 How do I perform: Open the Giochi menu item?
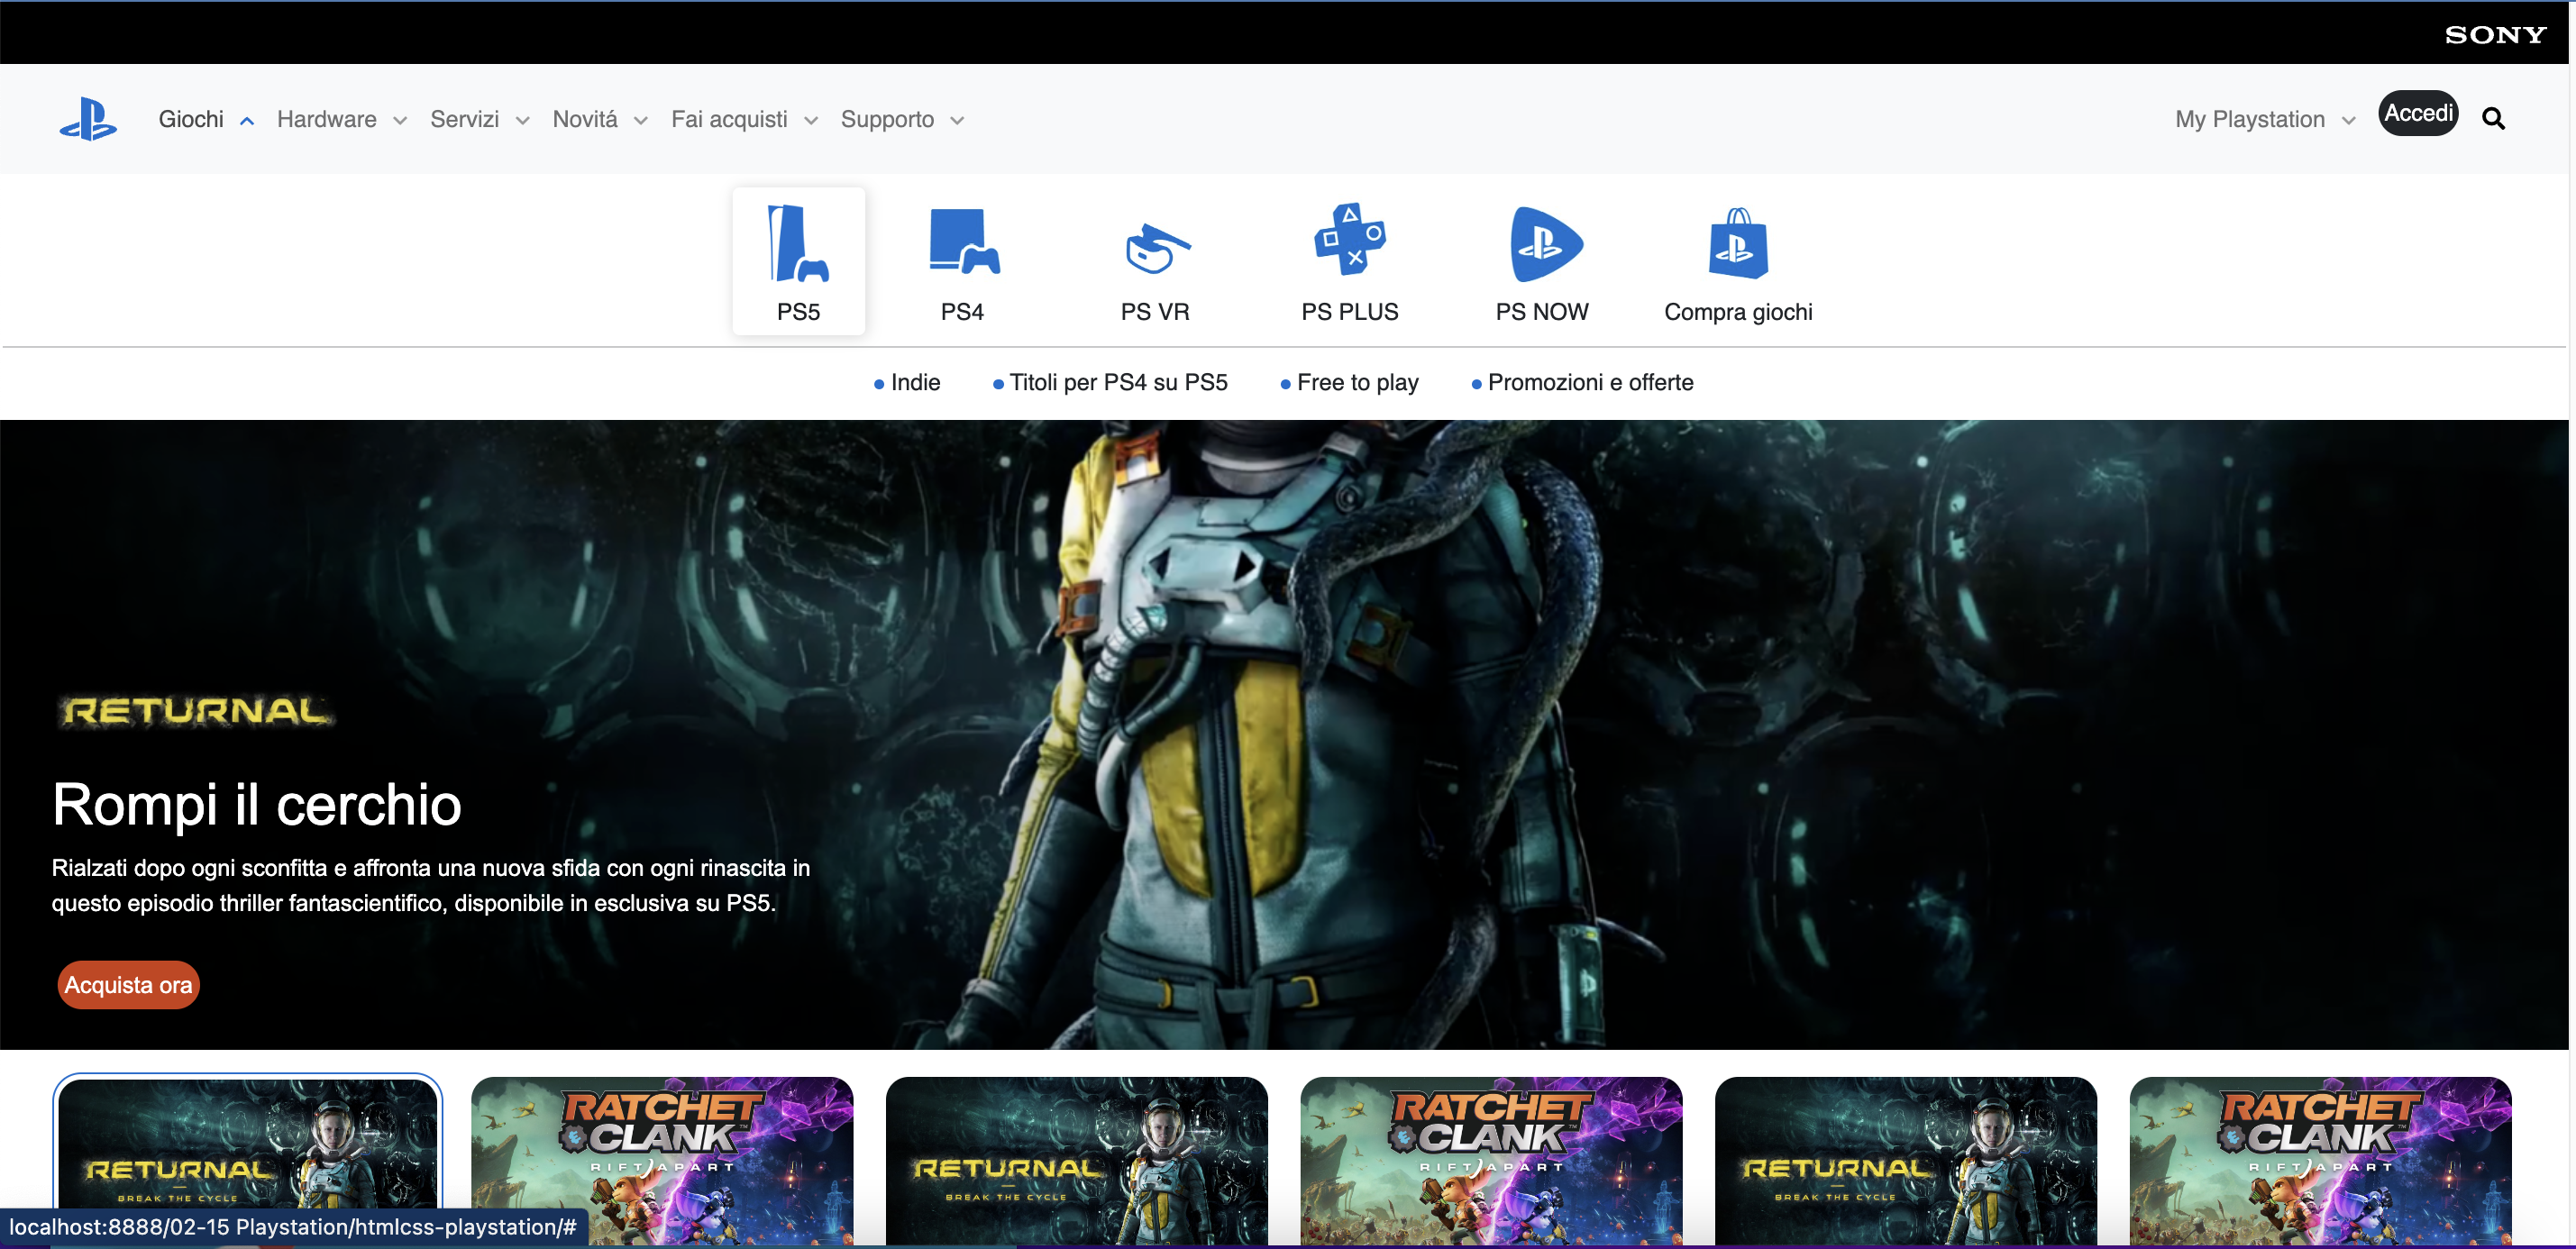[x=191, y=119]
